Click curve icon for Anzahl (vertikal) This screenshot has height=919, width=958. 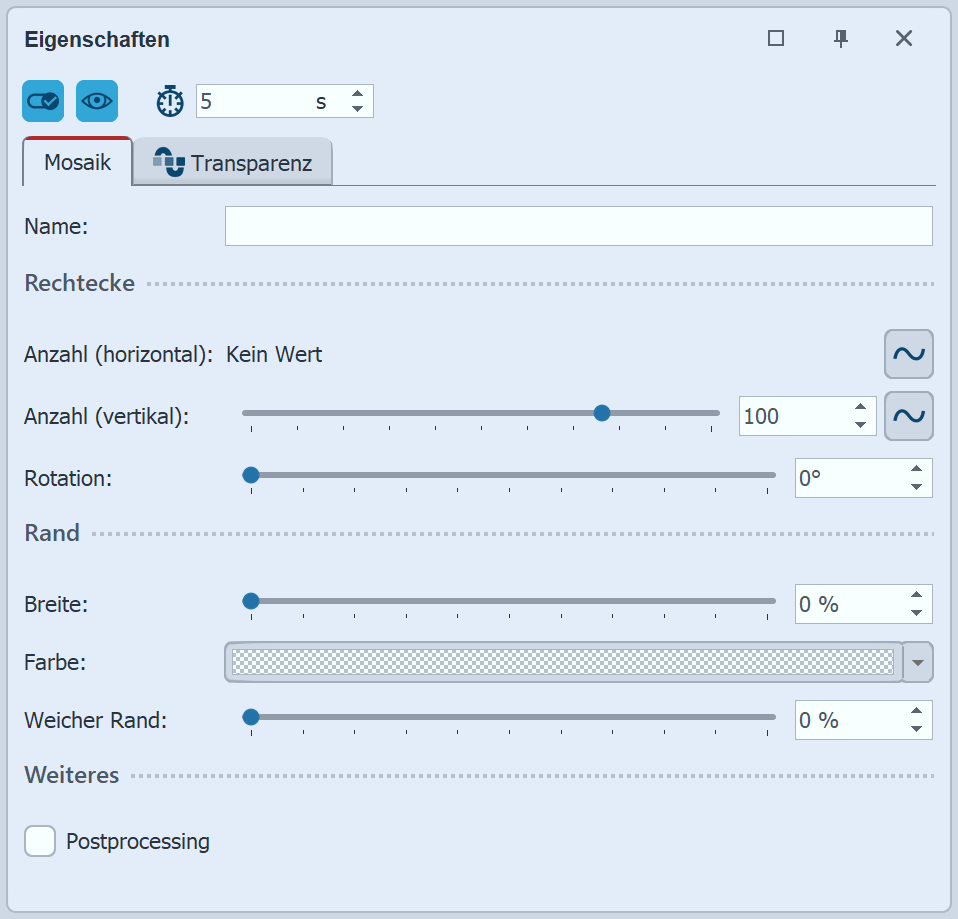(x=908, y=416)
